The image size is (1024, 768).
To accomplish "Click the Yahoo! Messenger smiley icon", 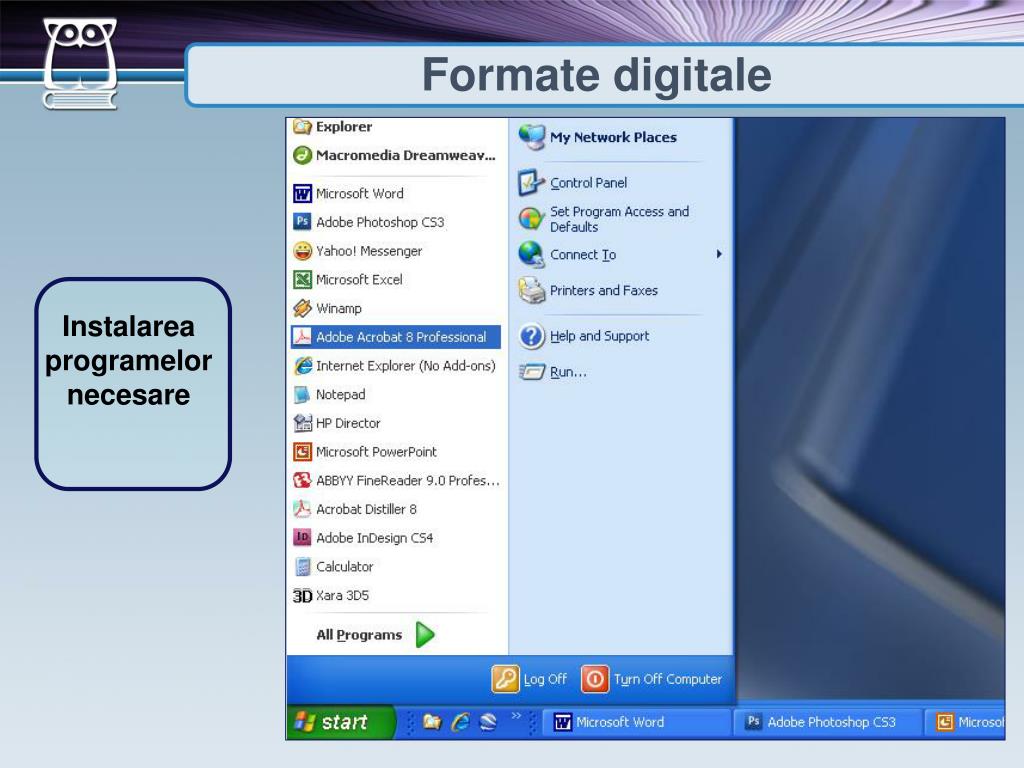I will tap(302, 251).
